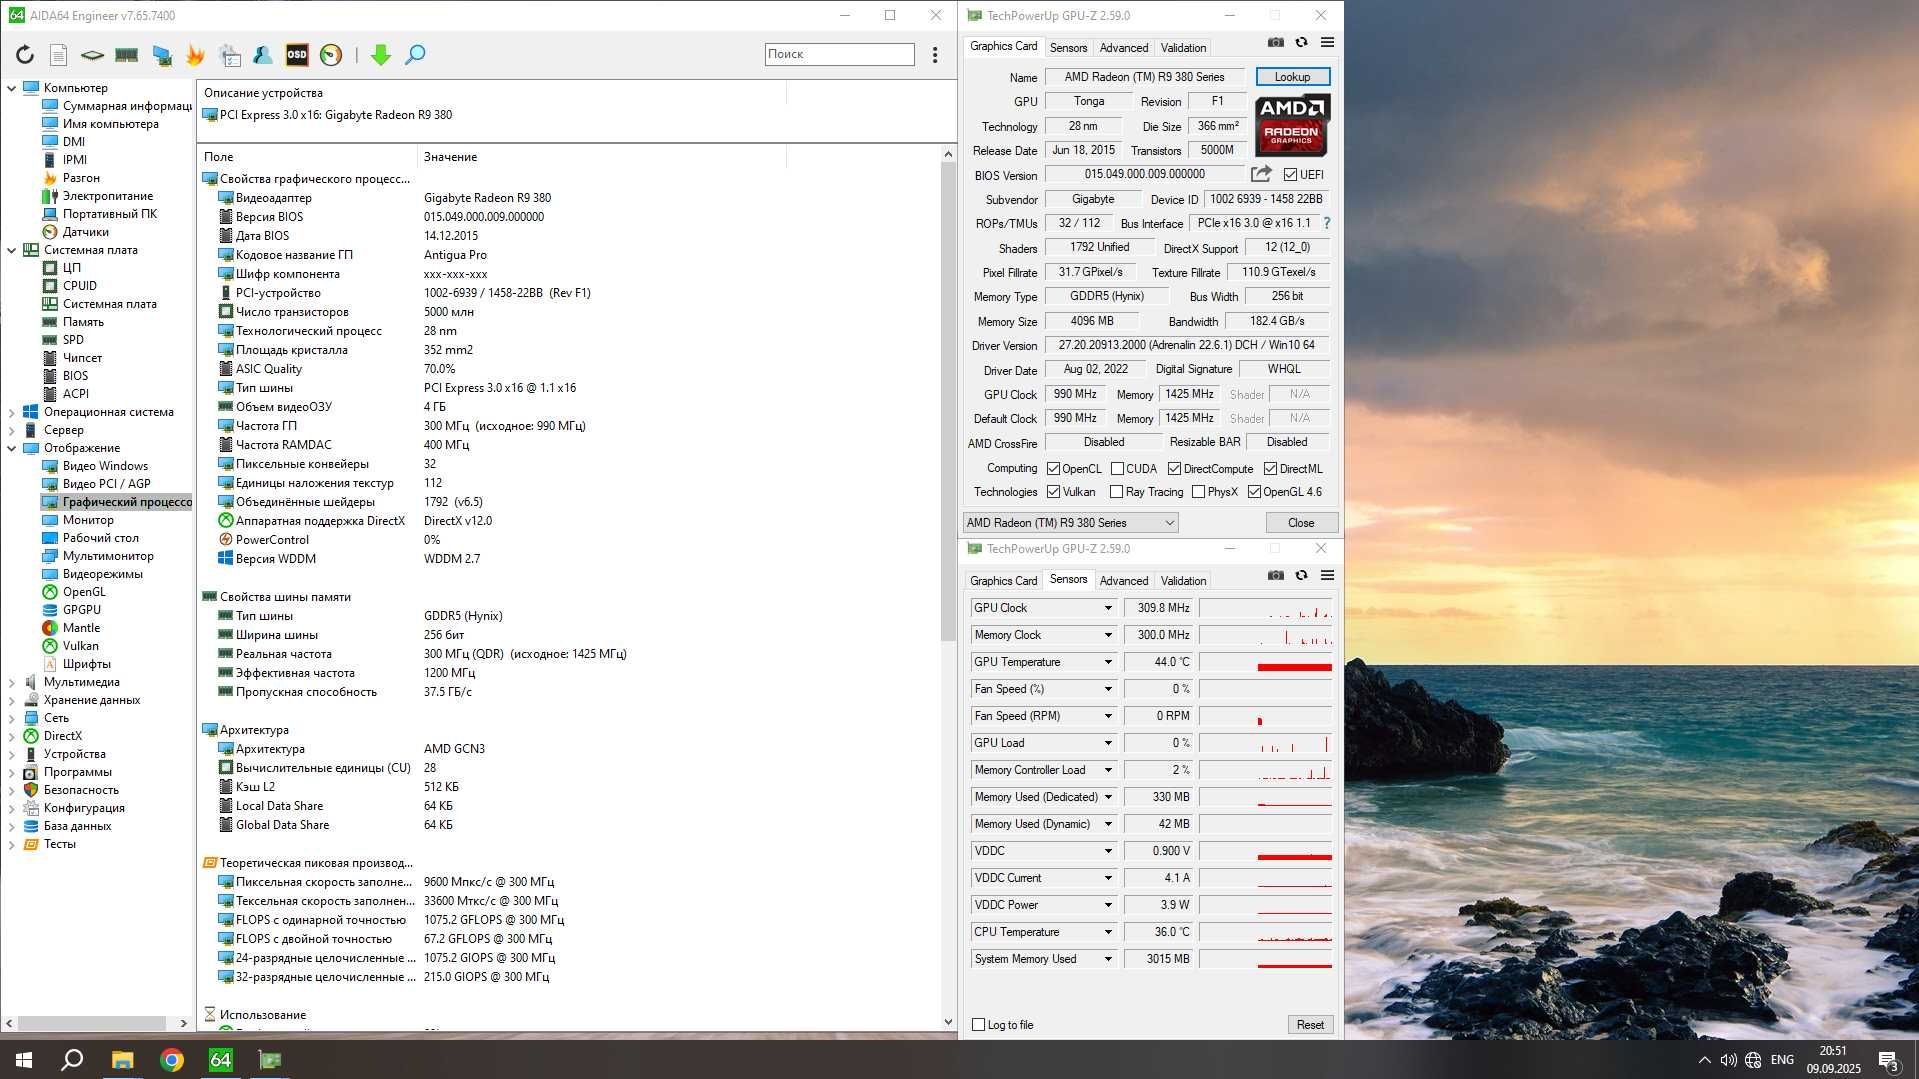
Task: Click the magnifier search icon in toolbar
Action: [x=415, y=55]
